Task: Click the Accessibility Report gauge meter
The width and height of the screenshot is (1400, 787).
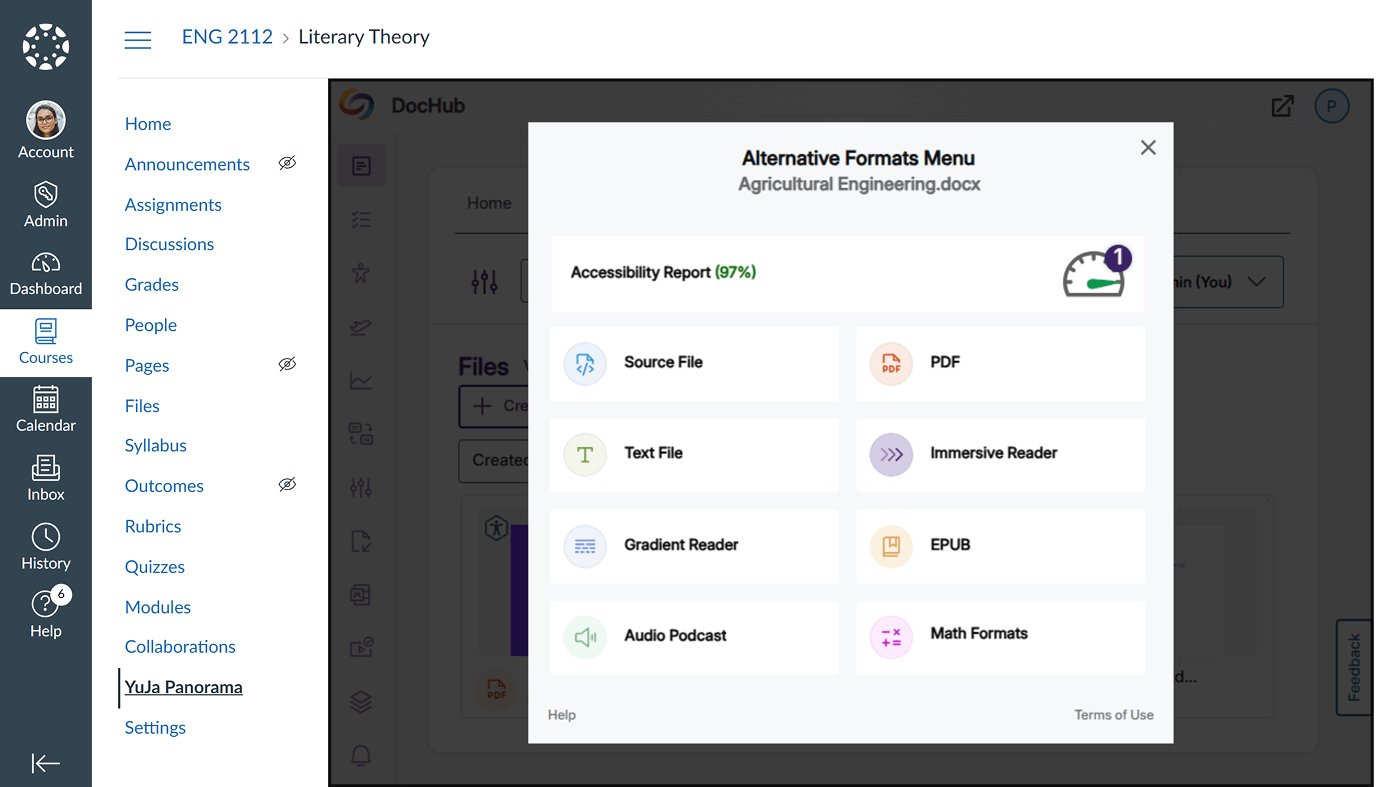Action: coord(1095,273)
